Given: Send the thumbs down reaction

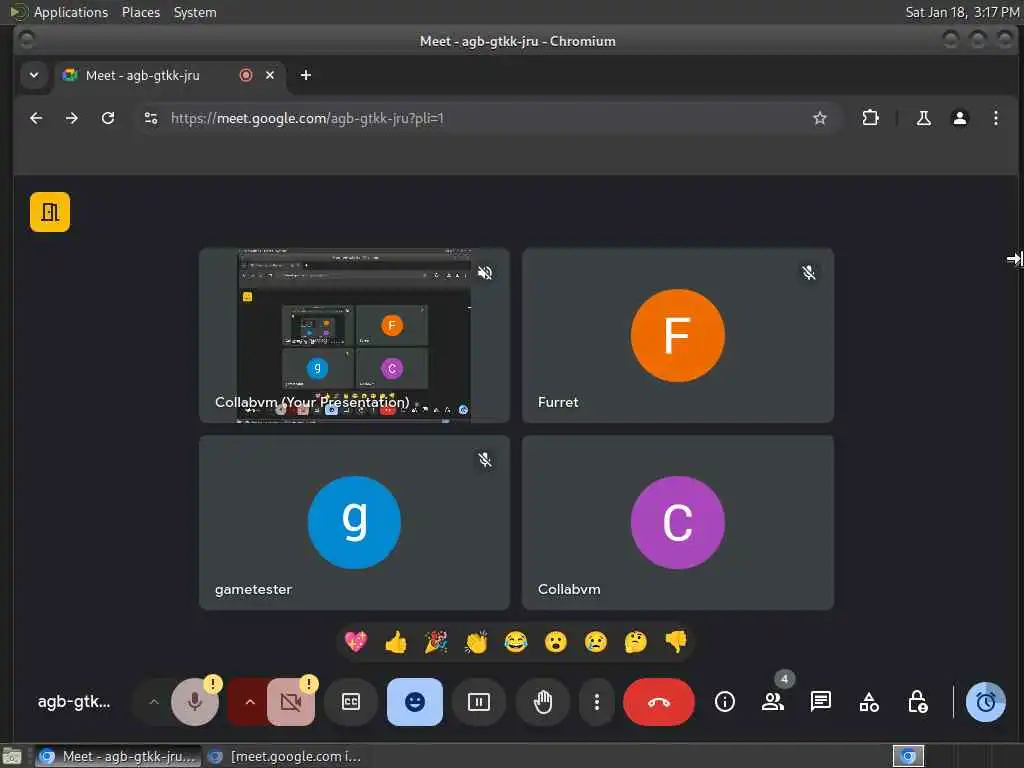Looking at the screenshot, I should [675, 642].
